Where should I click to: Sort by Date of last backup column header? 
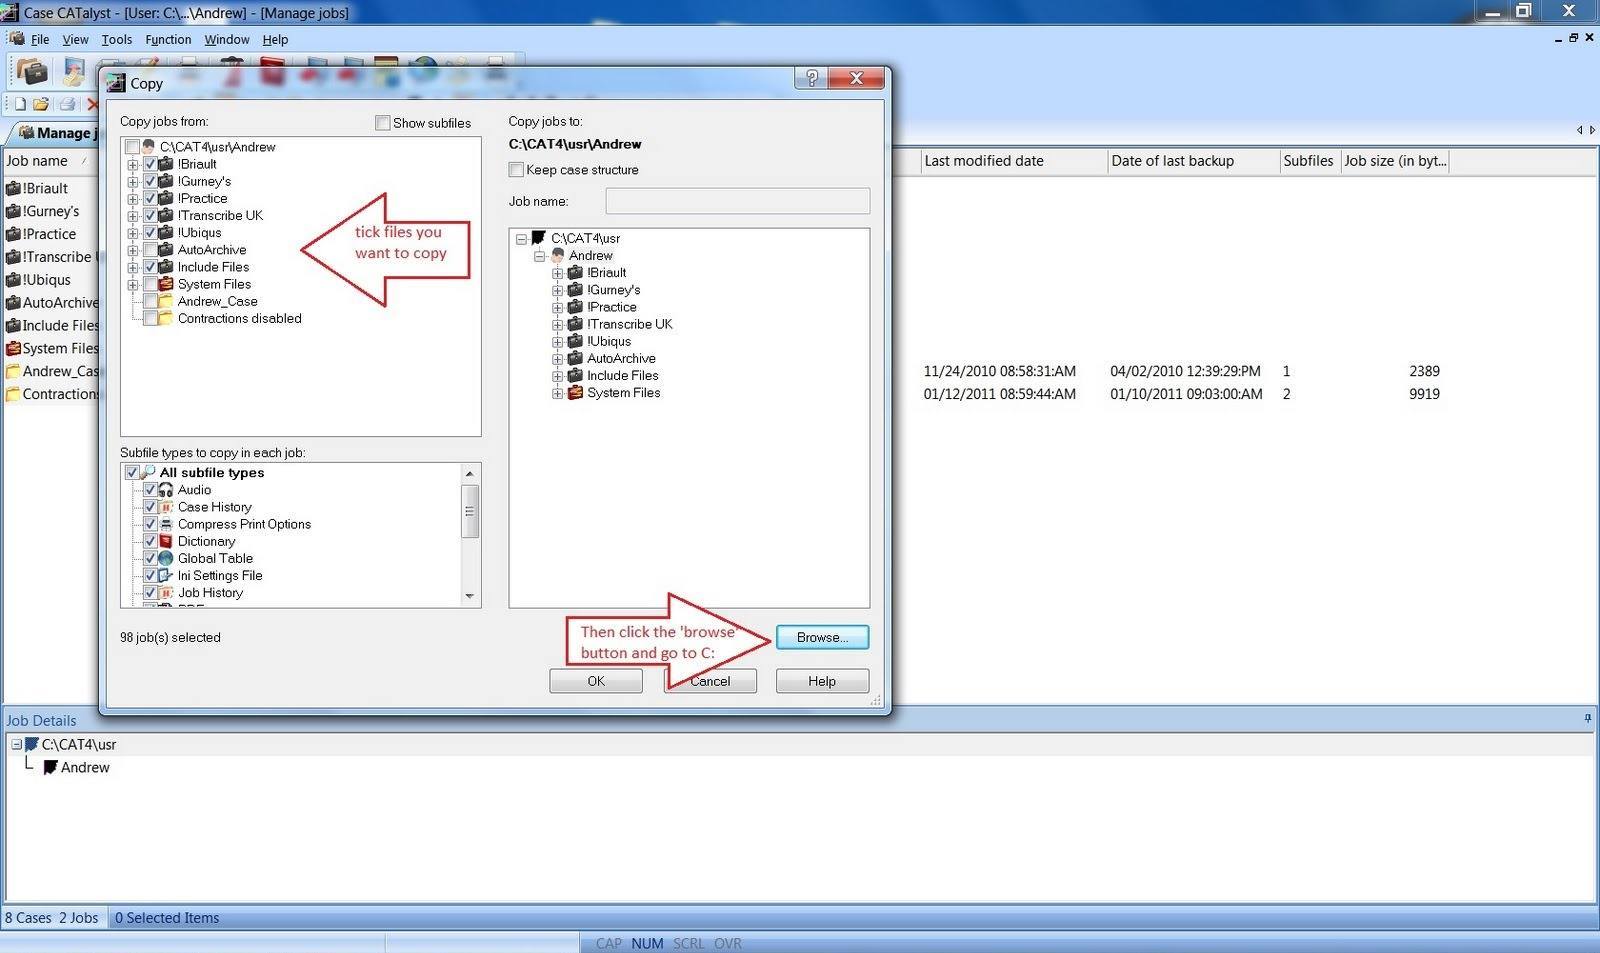1193,161
